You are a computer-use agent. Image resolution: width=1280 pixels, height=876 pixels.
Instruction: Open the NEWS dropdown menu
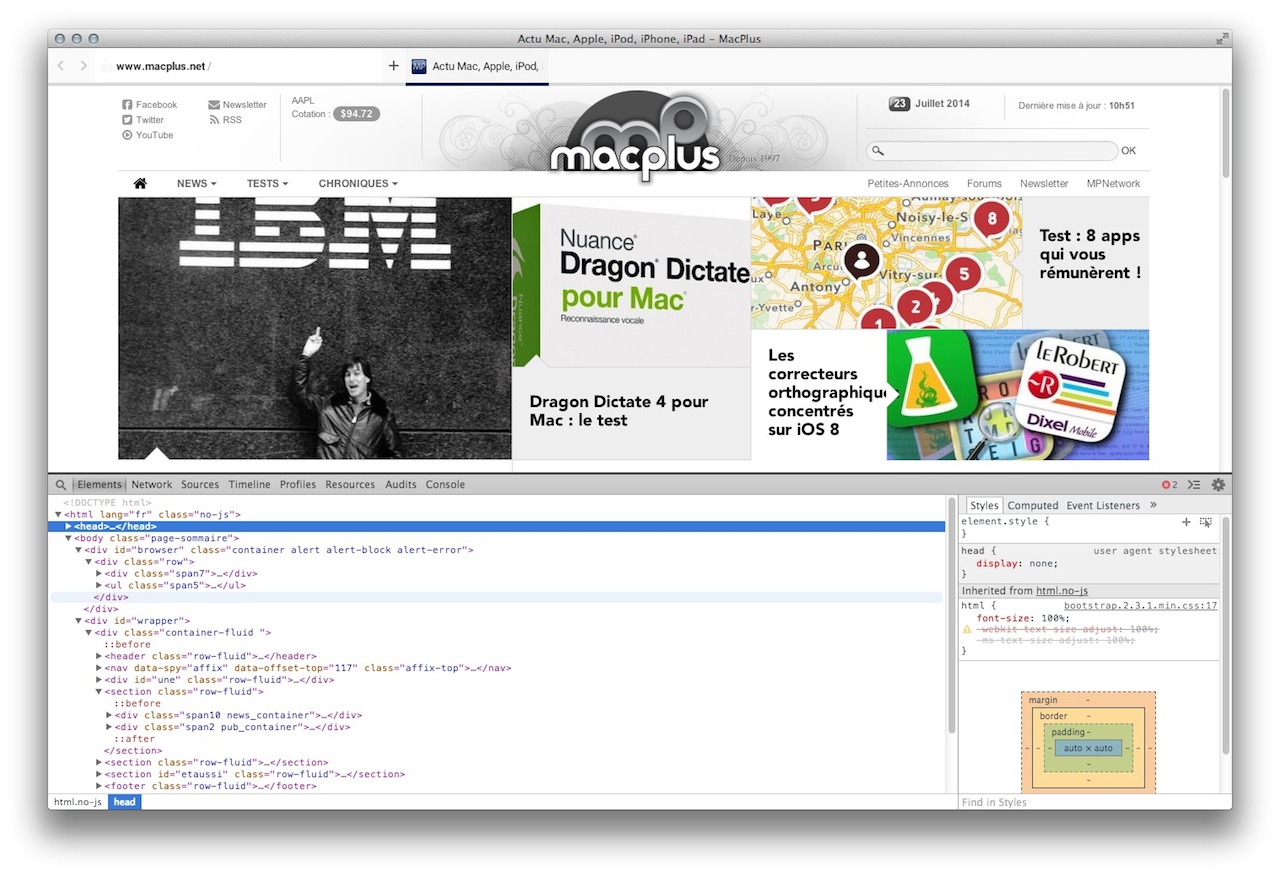click(x=197, y=184)
